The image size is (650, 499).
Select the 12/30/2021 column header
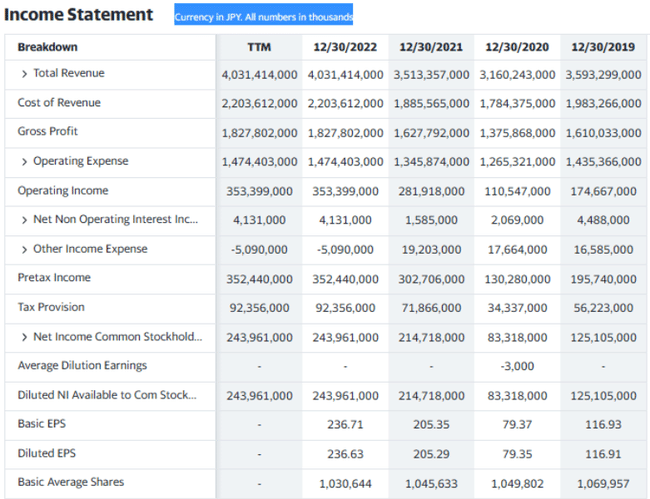(x=431, y=48)
